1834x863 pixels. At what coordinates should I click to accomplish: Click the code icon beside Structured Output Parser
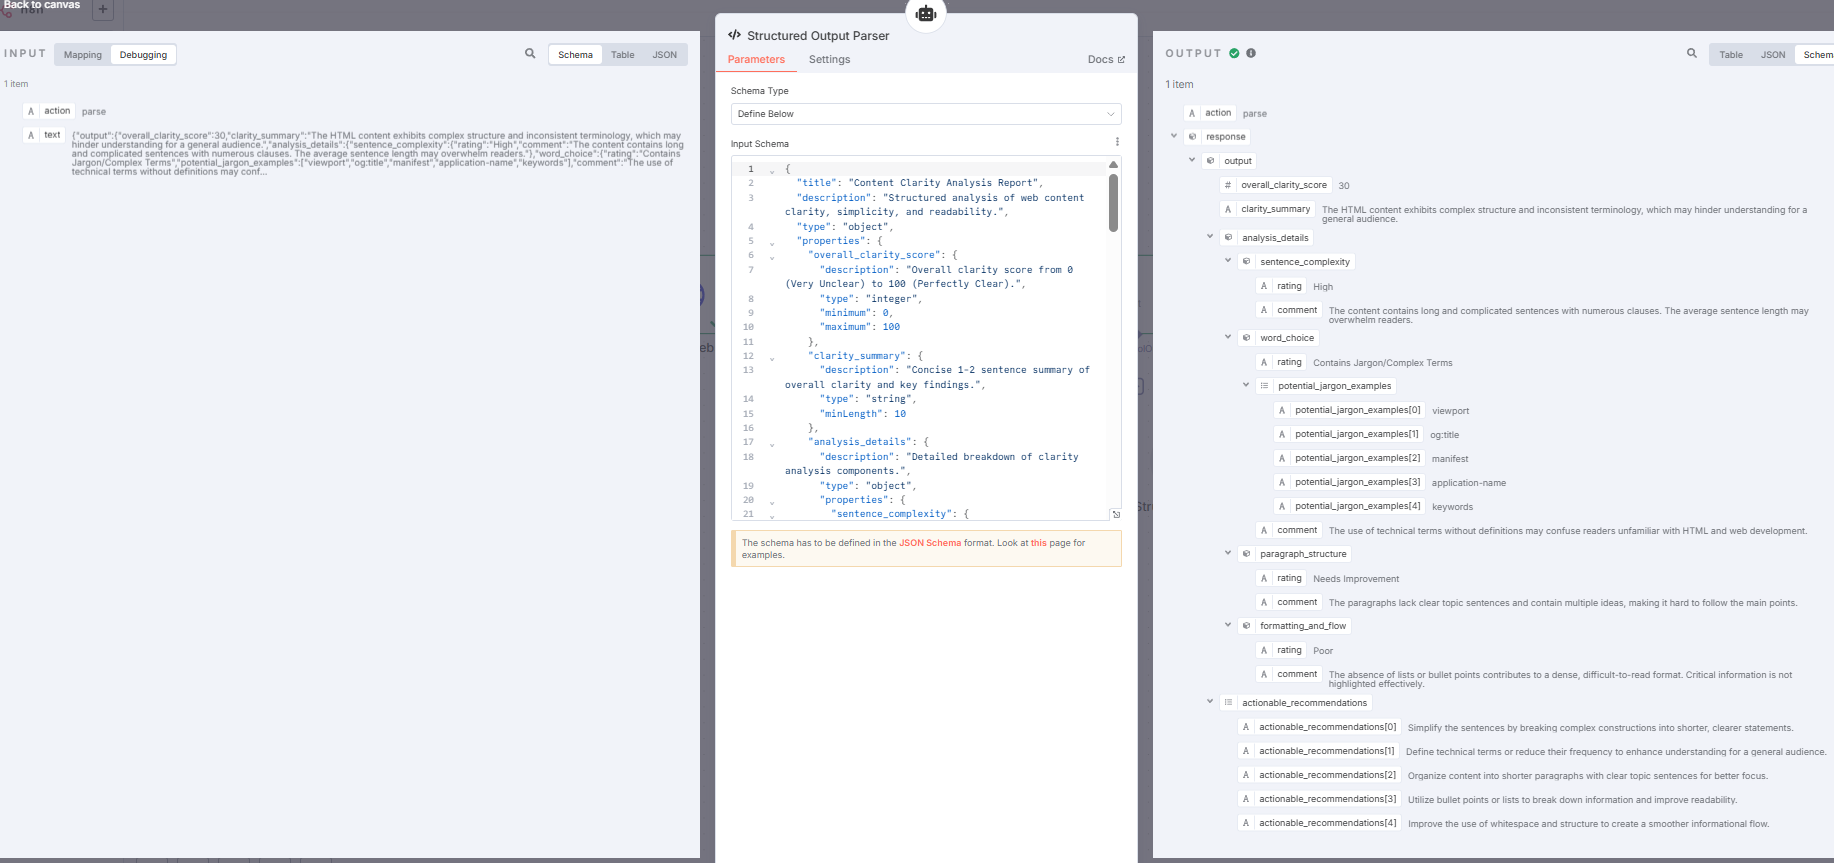coord(735,35)
